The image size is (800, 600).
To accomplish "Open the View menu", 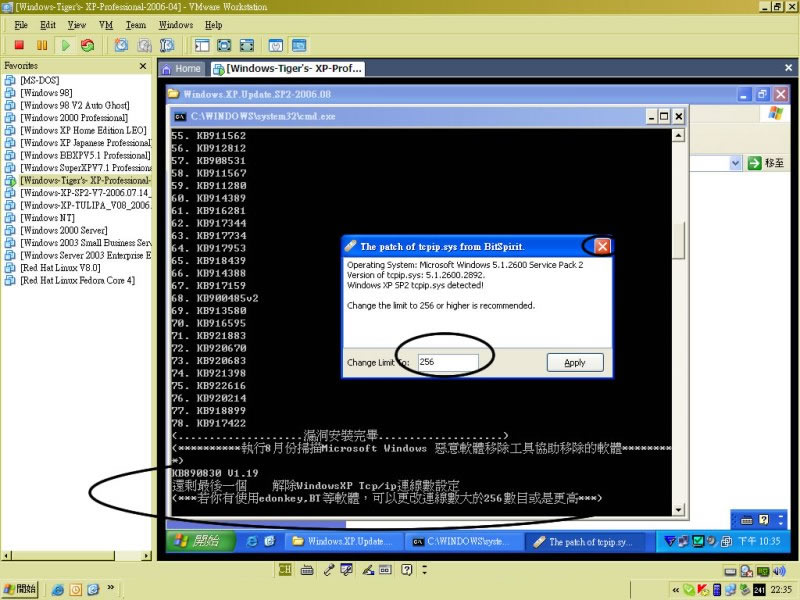I will tap(77, 25).
